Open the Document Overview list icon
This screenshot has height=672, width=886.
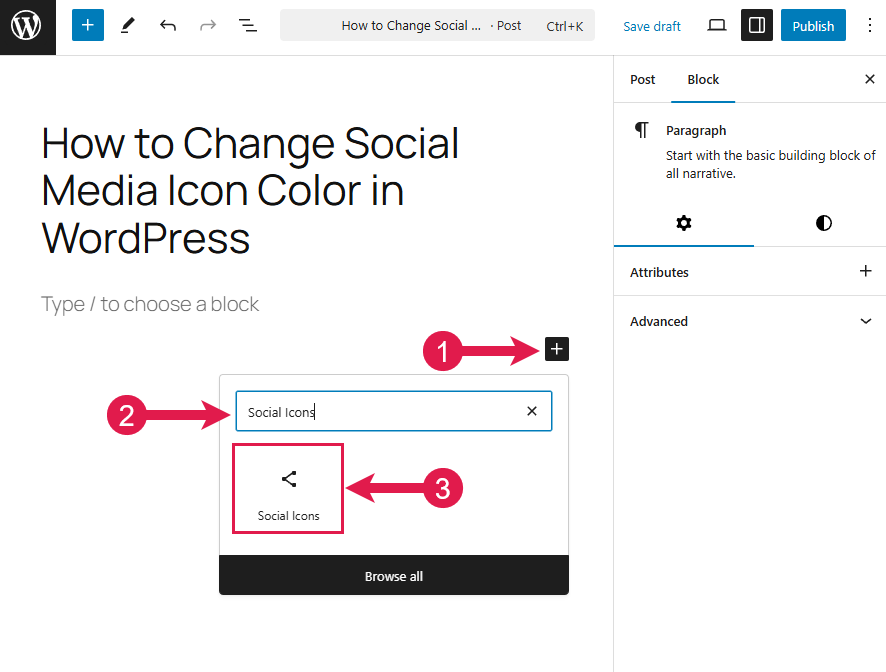click(248, 26)
